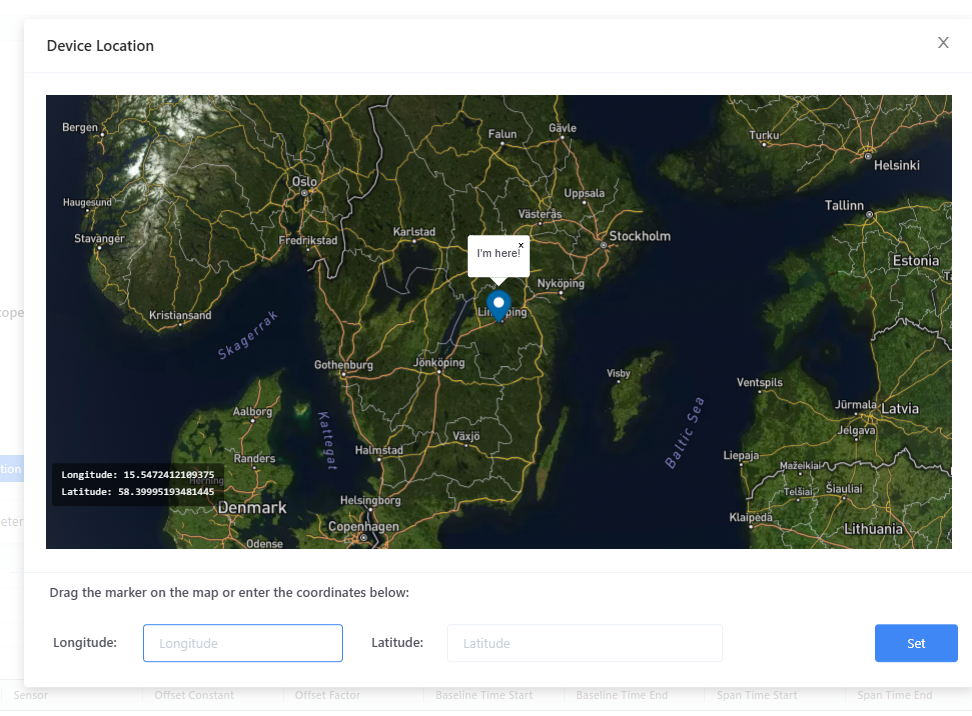Click the Denmark country label
The image size is (972, 716).
(x=252, y=508)
